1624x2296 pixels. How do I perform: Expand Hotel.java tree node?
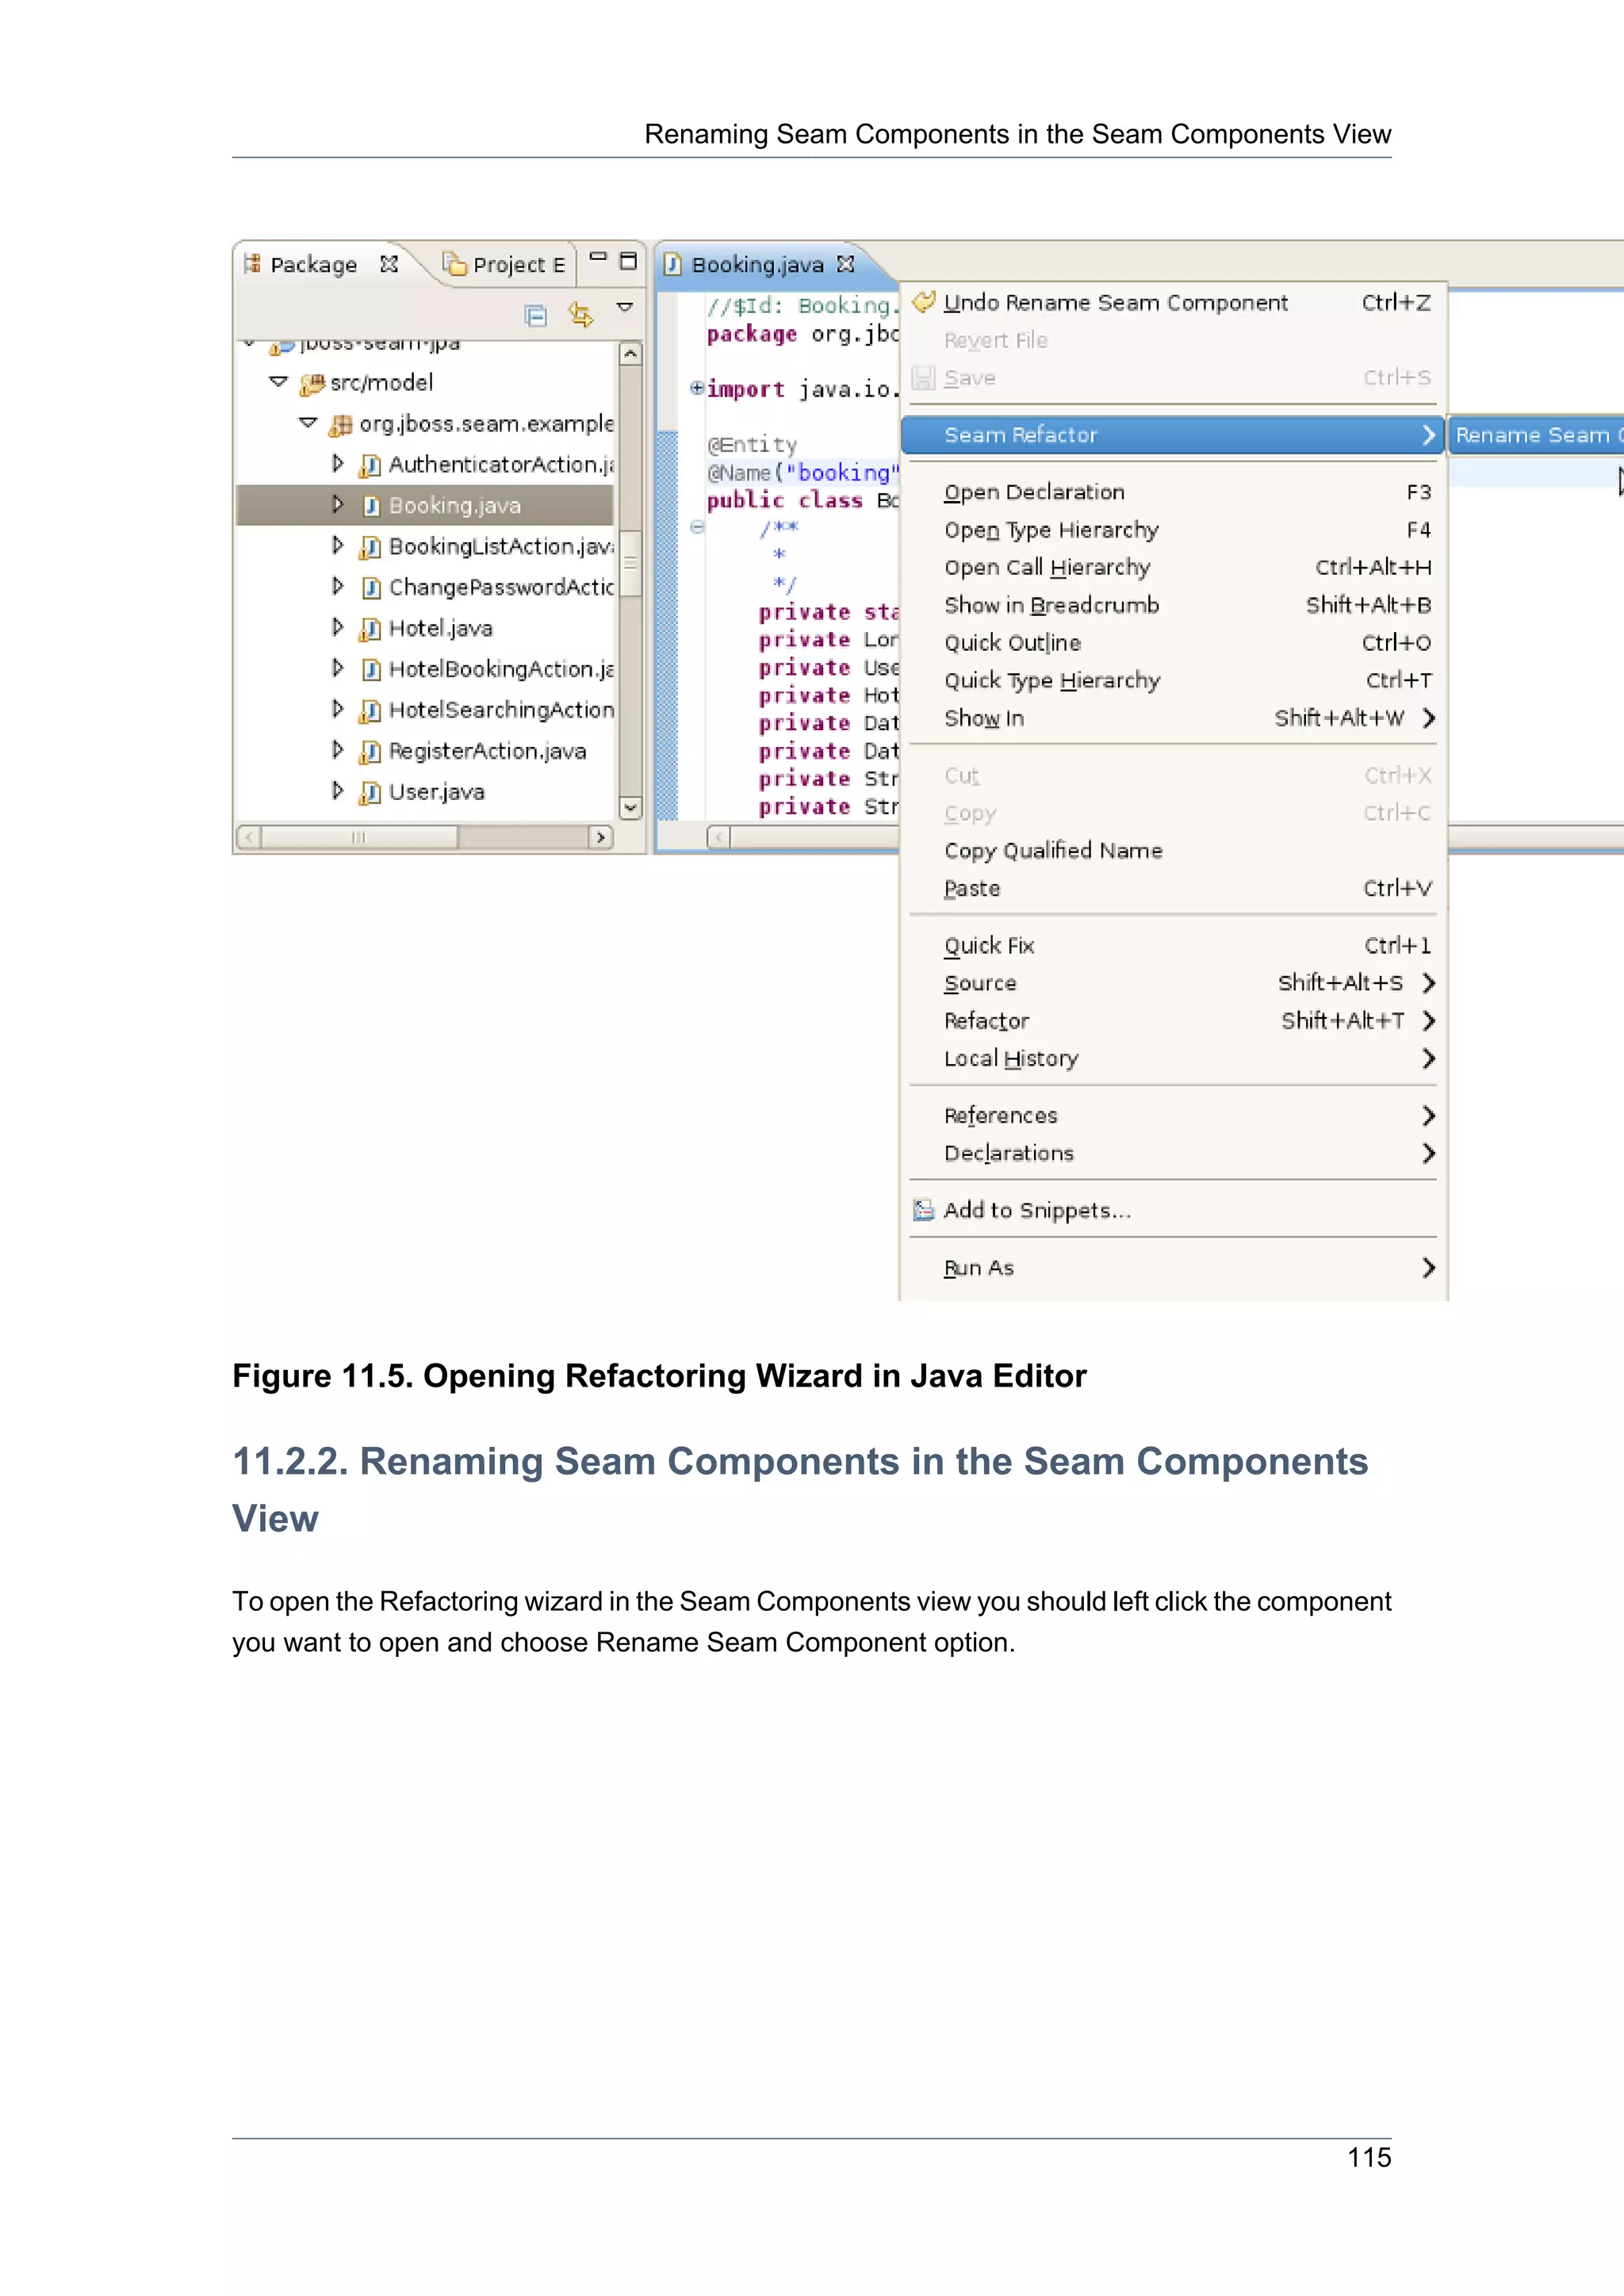click(x=338, y=628)
